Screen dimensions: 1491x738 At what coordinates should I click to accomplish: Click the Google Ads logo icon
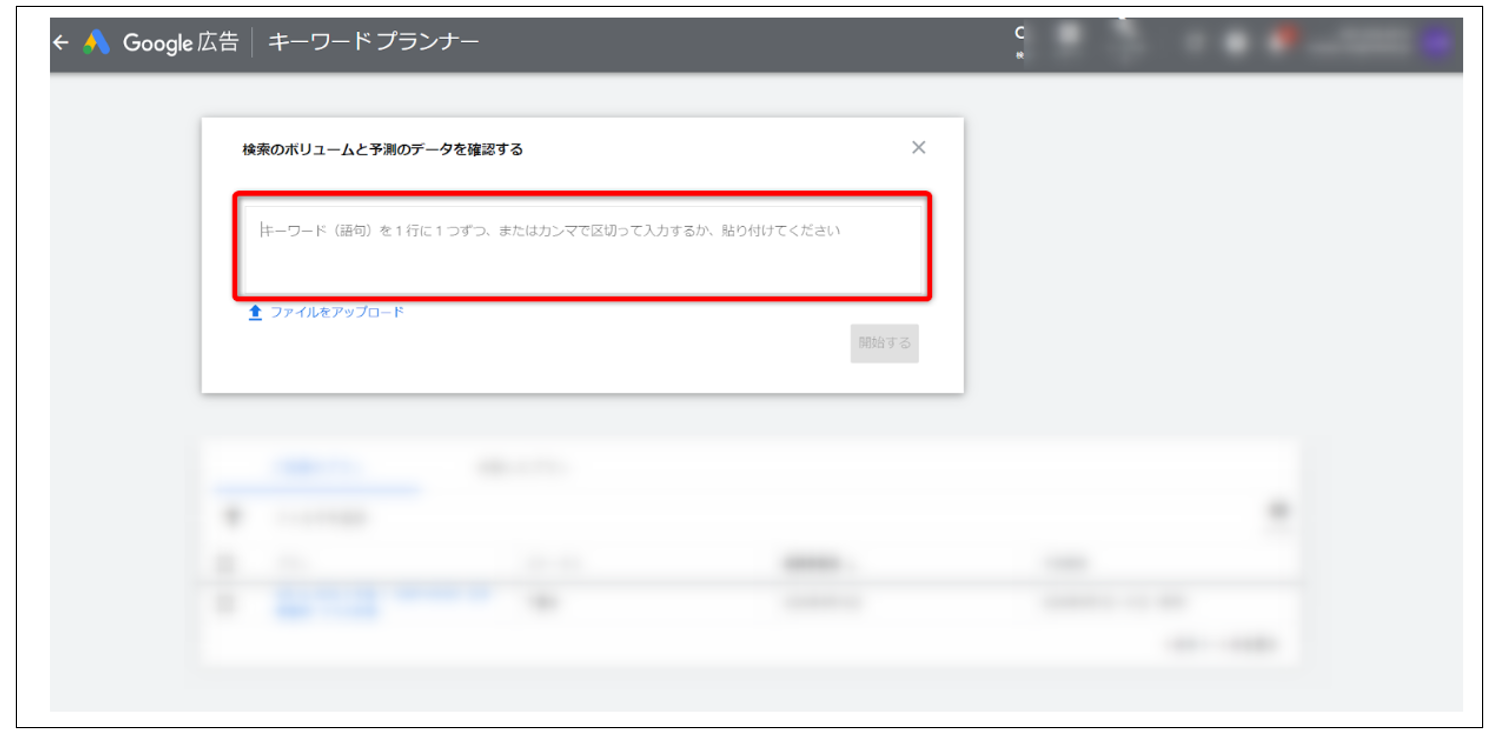tap(96, 42)
